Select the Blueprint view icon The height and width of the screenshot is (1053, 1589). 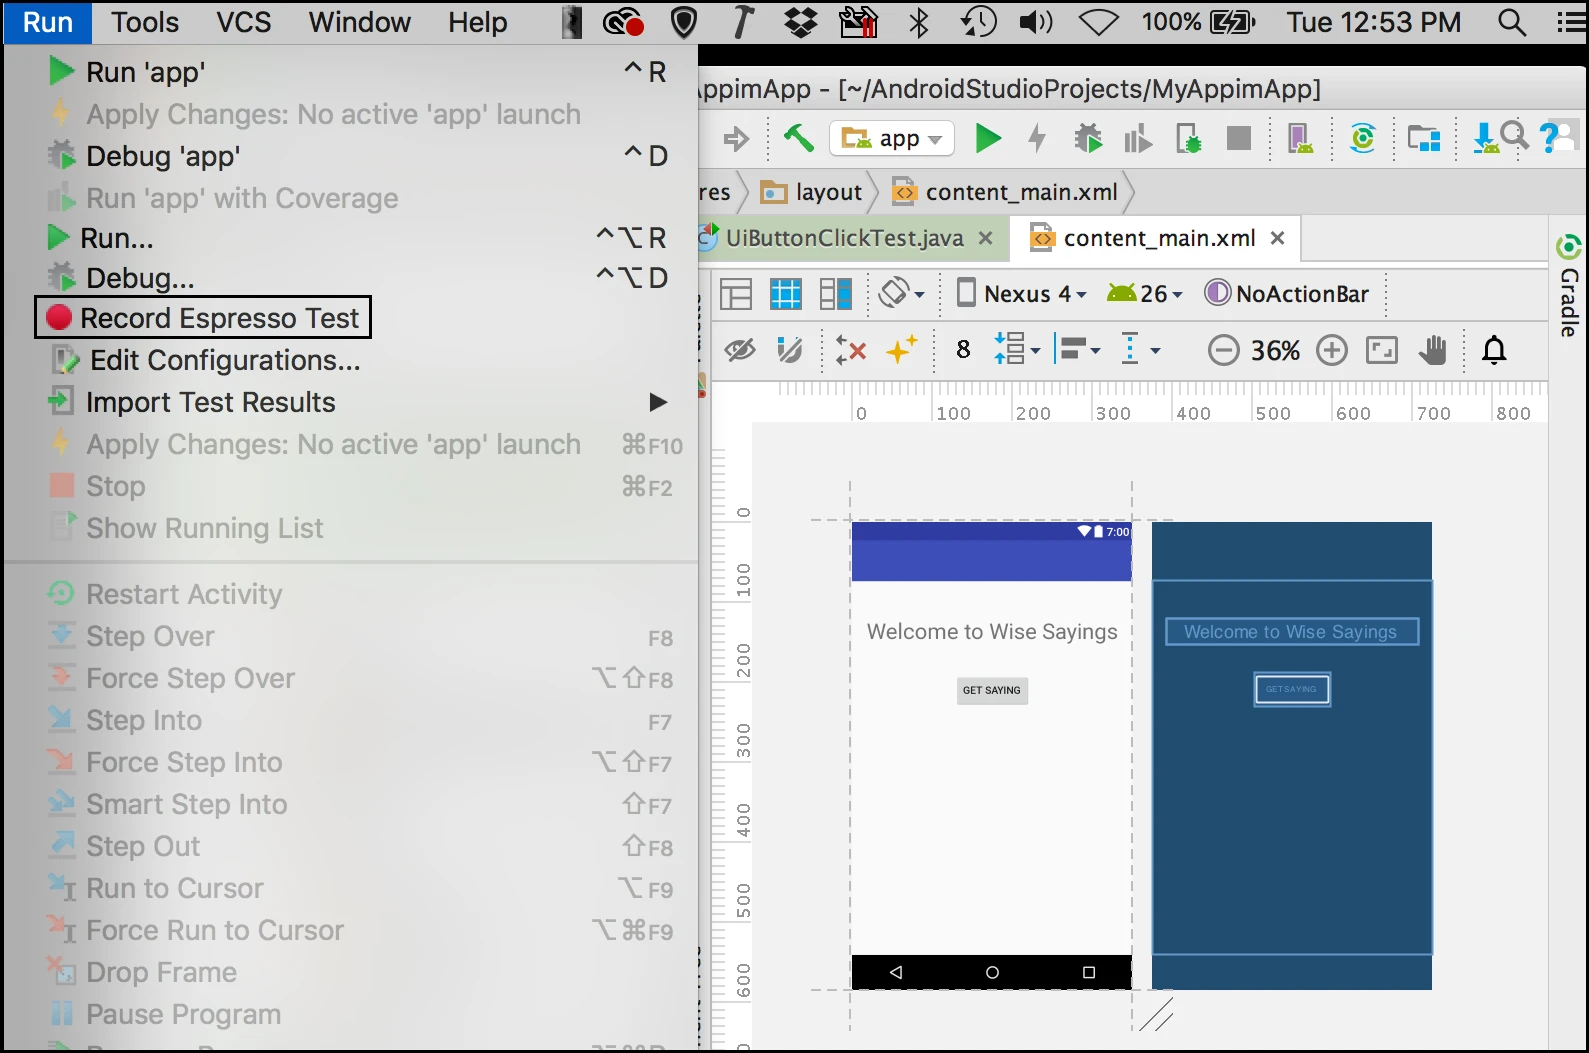coord(786,294)
